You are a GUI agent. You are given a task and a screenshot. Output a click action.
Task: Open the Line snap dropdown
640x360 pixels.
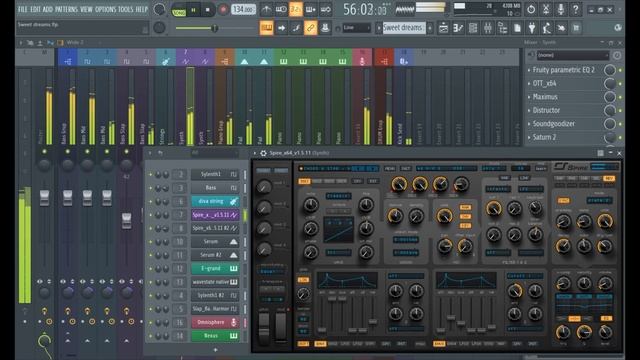click(x=356, y=28)
